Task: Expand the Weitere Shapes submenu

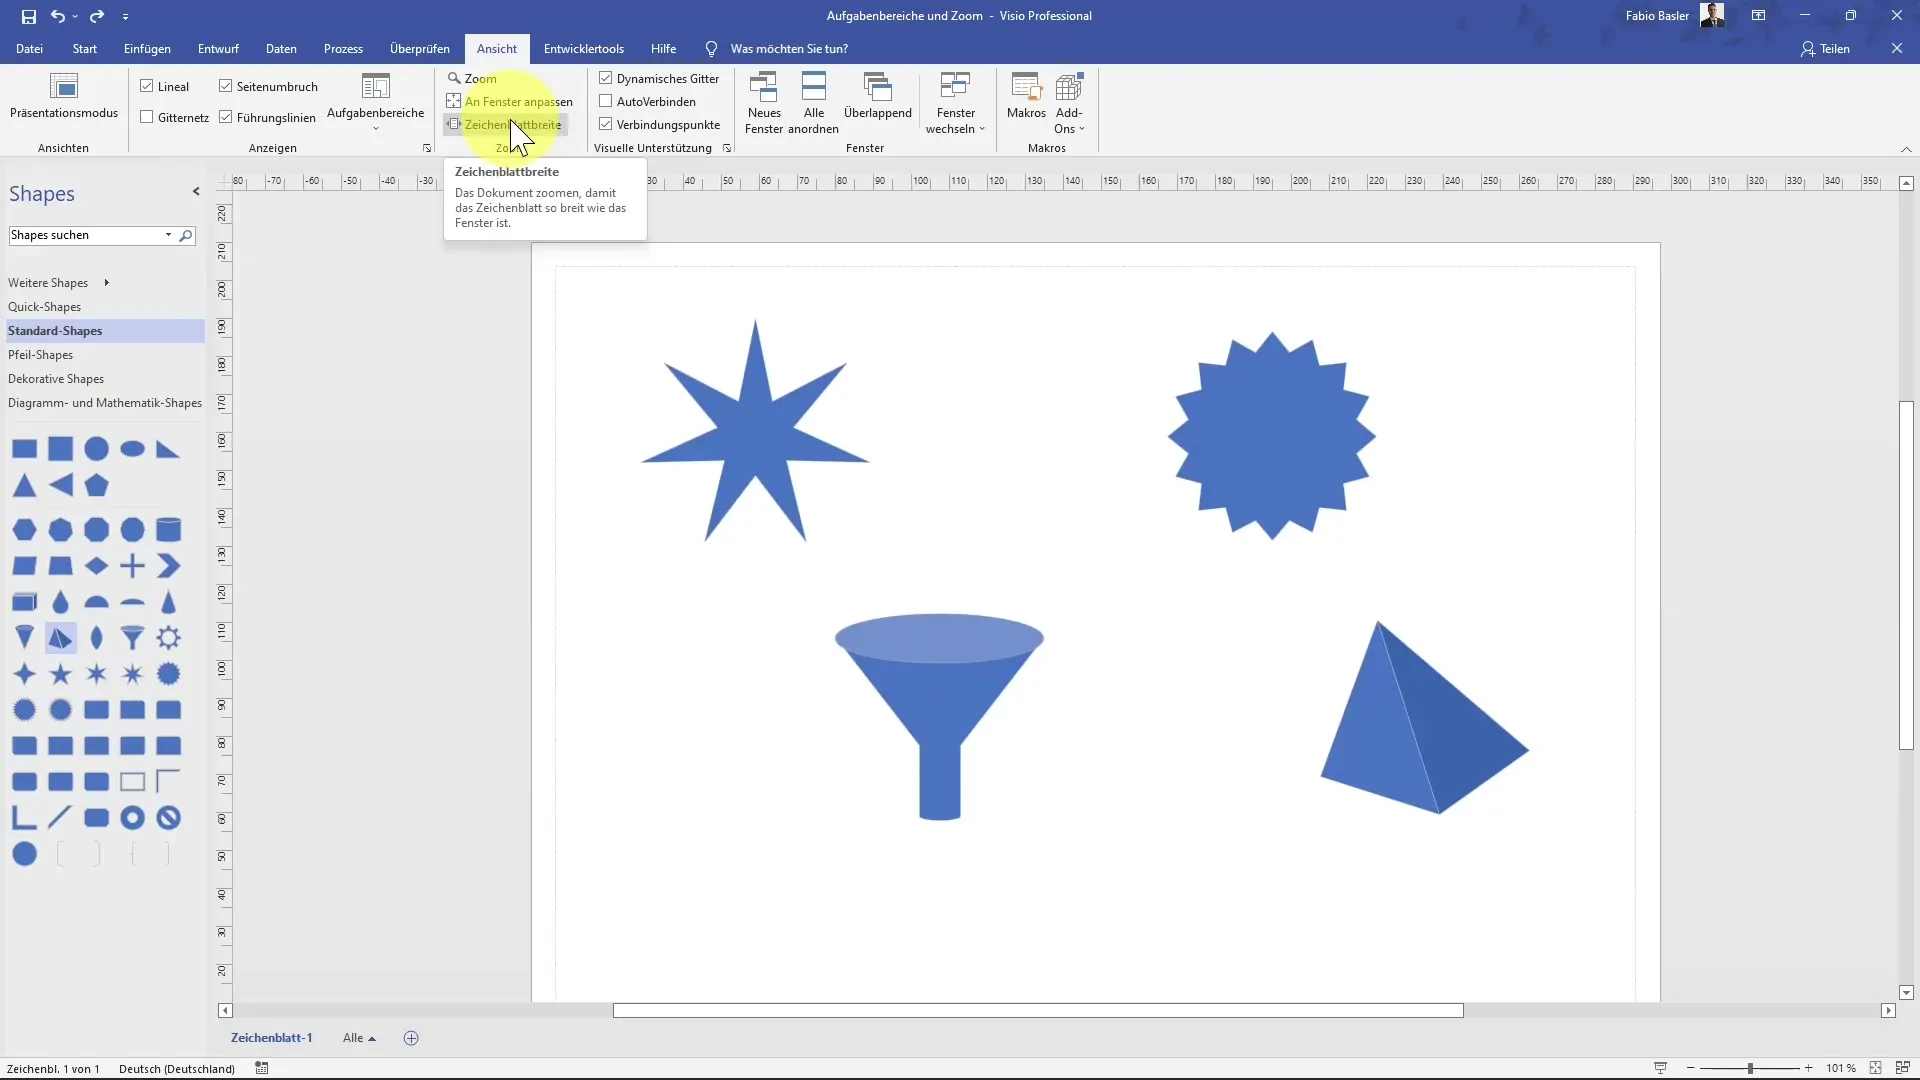Action: (106, 283)
